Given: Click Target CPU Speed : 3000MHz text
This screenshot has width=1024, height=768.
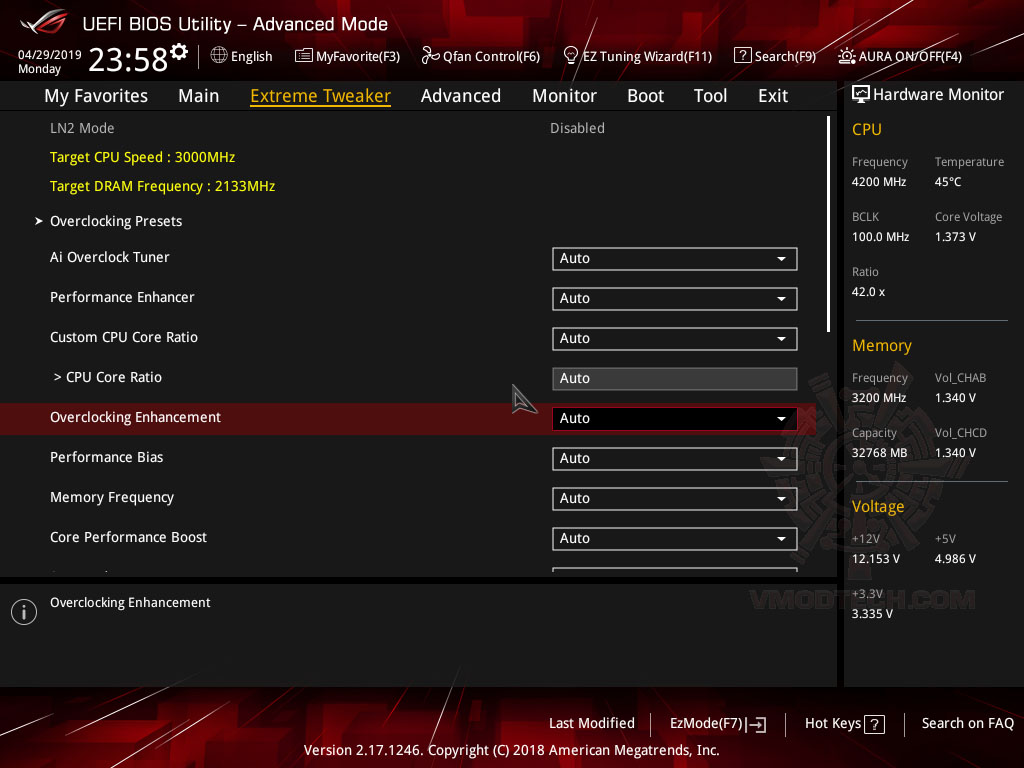Looking at the screenshot, I should click(x=142, y=157).
